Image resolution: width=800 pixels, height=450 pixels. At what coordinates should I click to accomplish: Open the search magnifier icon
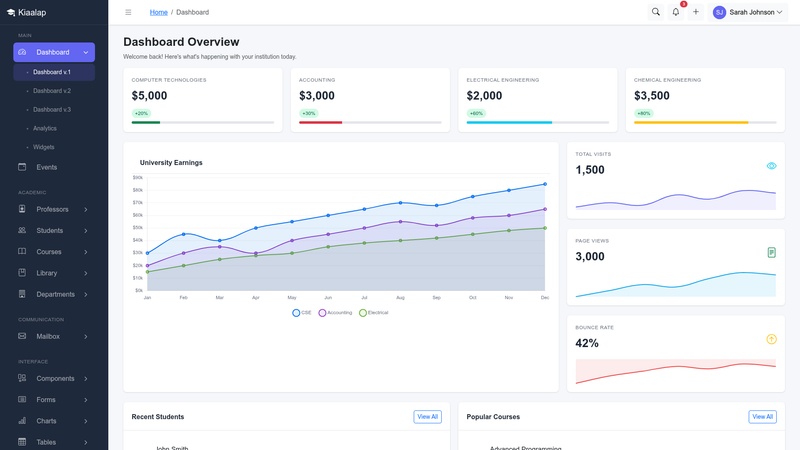click(656, 12)
